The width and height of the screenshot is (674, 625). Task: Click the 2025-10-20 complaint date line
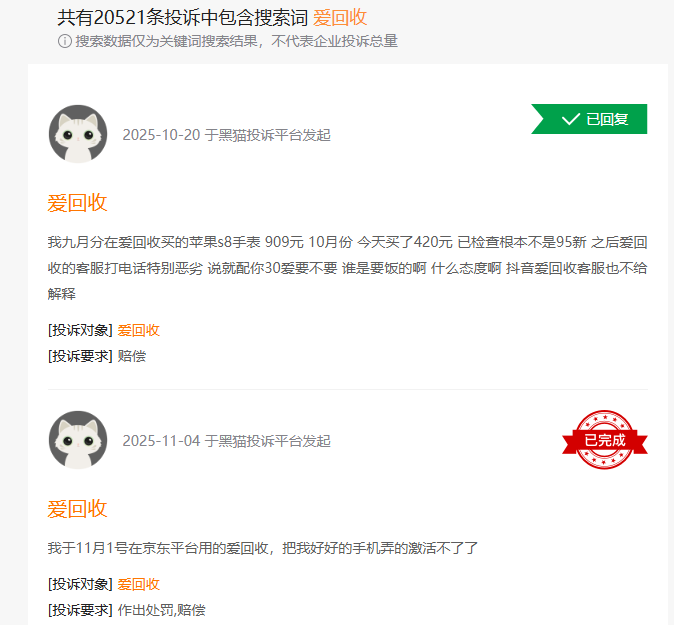[227, 135]
